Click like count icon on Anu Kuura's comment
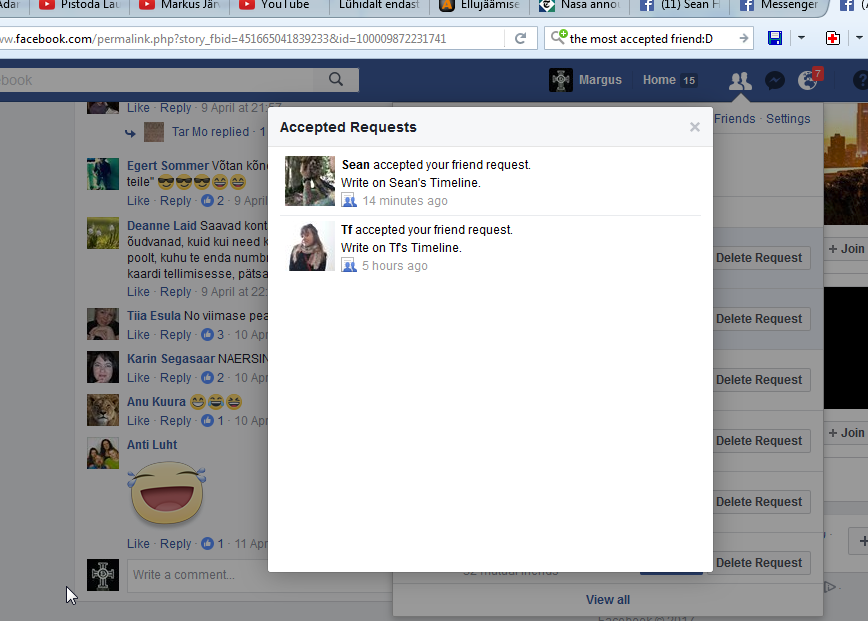 [208, 421]
